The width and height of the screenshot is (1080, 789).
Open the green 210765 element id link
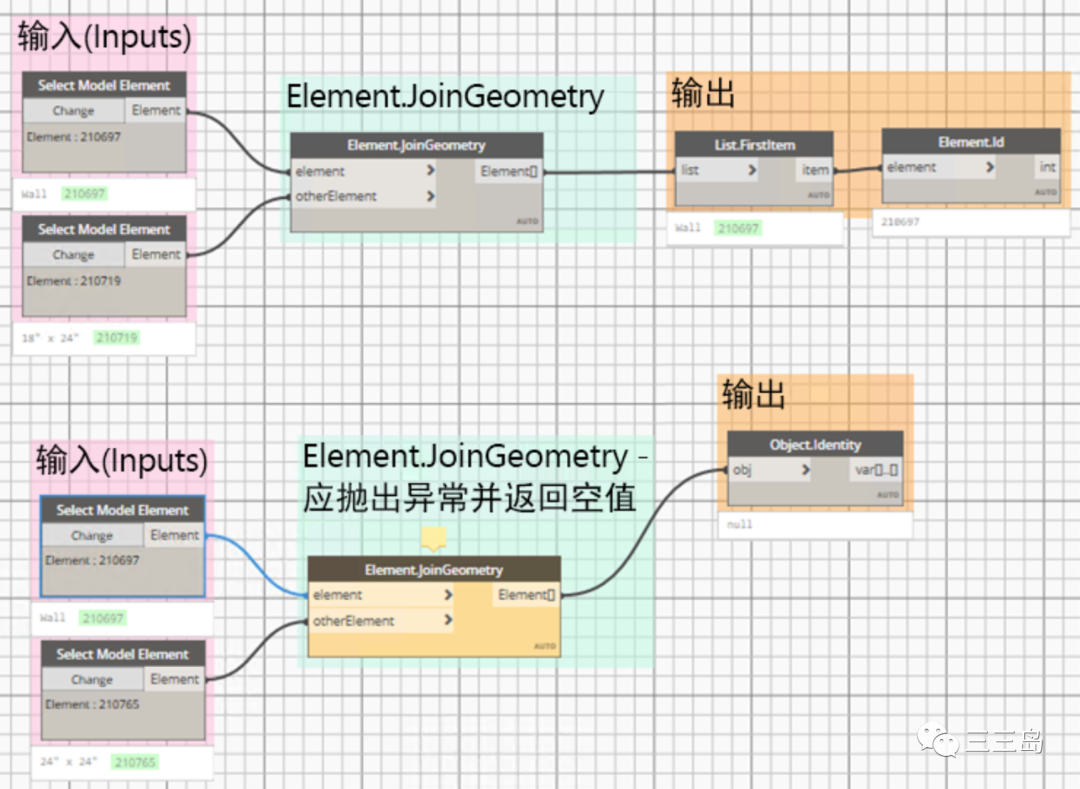click(135, 762)
